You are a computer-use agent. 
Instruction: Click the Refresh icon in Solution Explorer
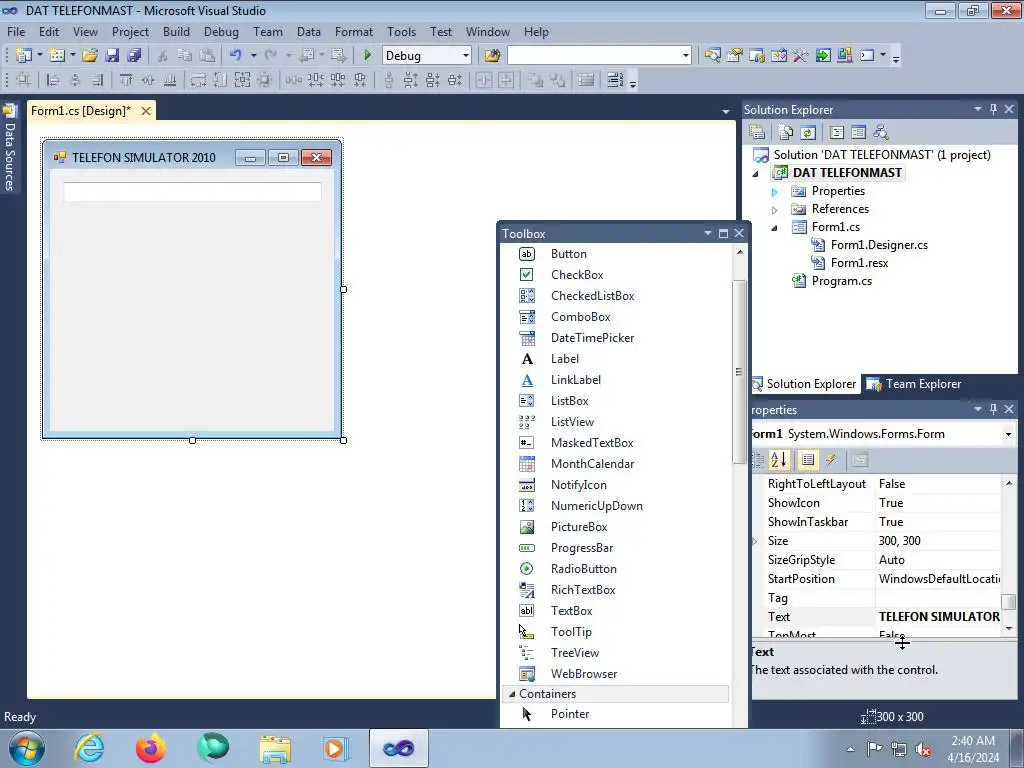click(x=808, y=133)
